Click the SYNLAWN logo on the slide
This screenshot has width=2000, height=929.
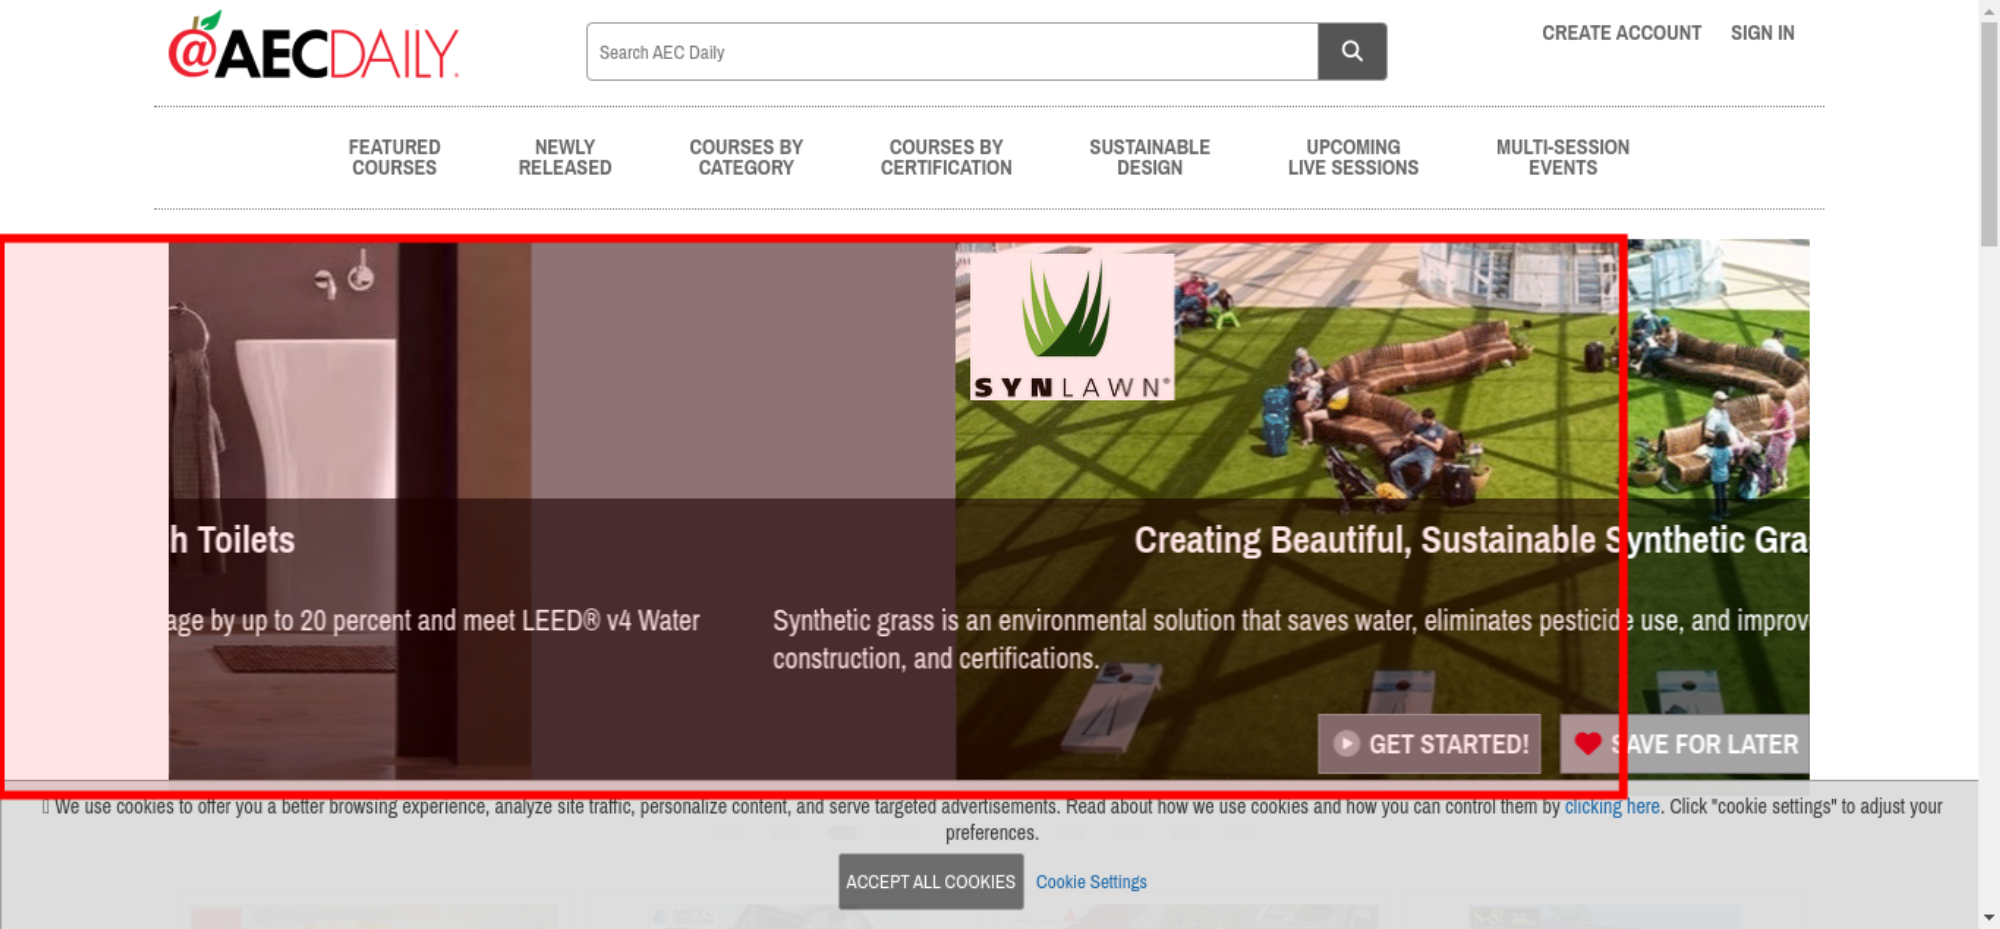click(1071, 327)
